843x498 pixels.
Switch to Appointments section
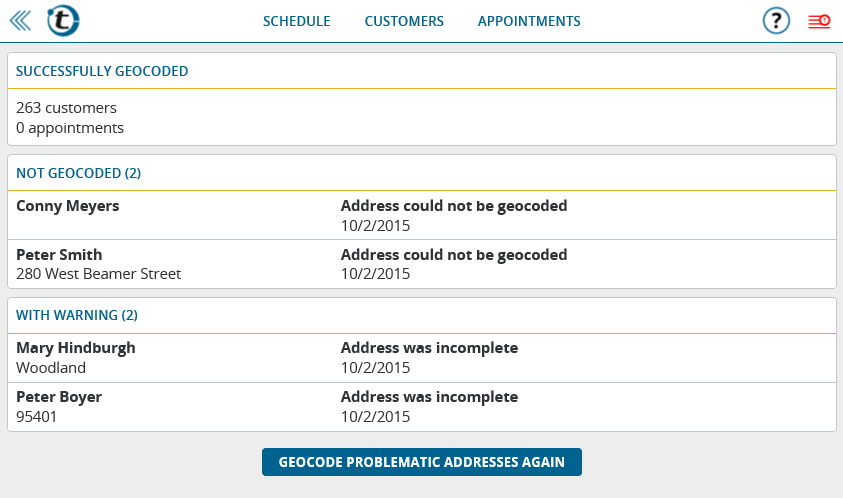(x=529, y=21)
